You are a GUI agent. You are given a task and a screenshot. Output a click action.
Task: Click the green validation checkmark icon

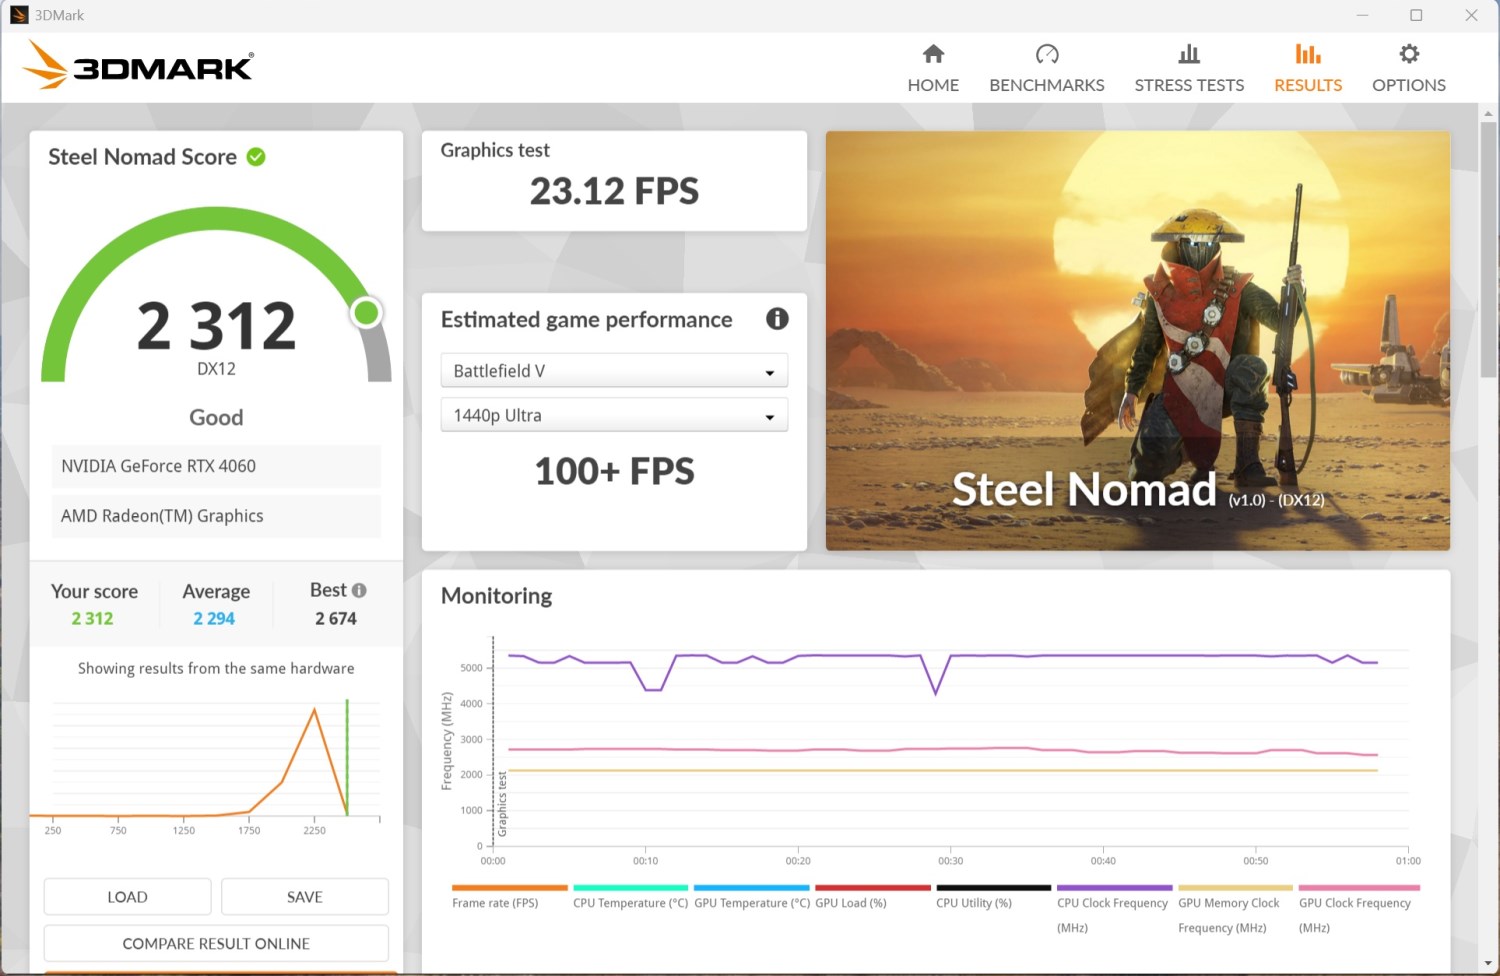[256, 157]
